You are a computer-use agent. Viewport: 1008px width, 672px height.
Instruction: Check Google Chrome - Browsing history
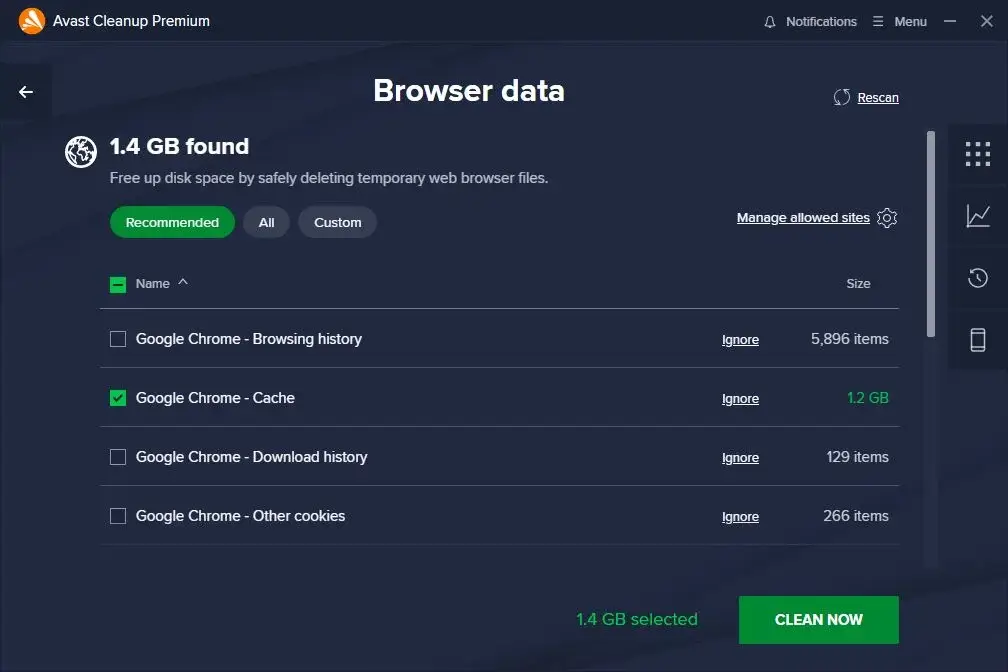117,339
